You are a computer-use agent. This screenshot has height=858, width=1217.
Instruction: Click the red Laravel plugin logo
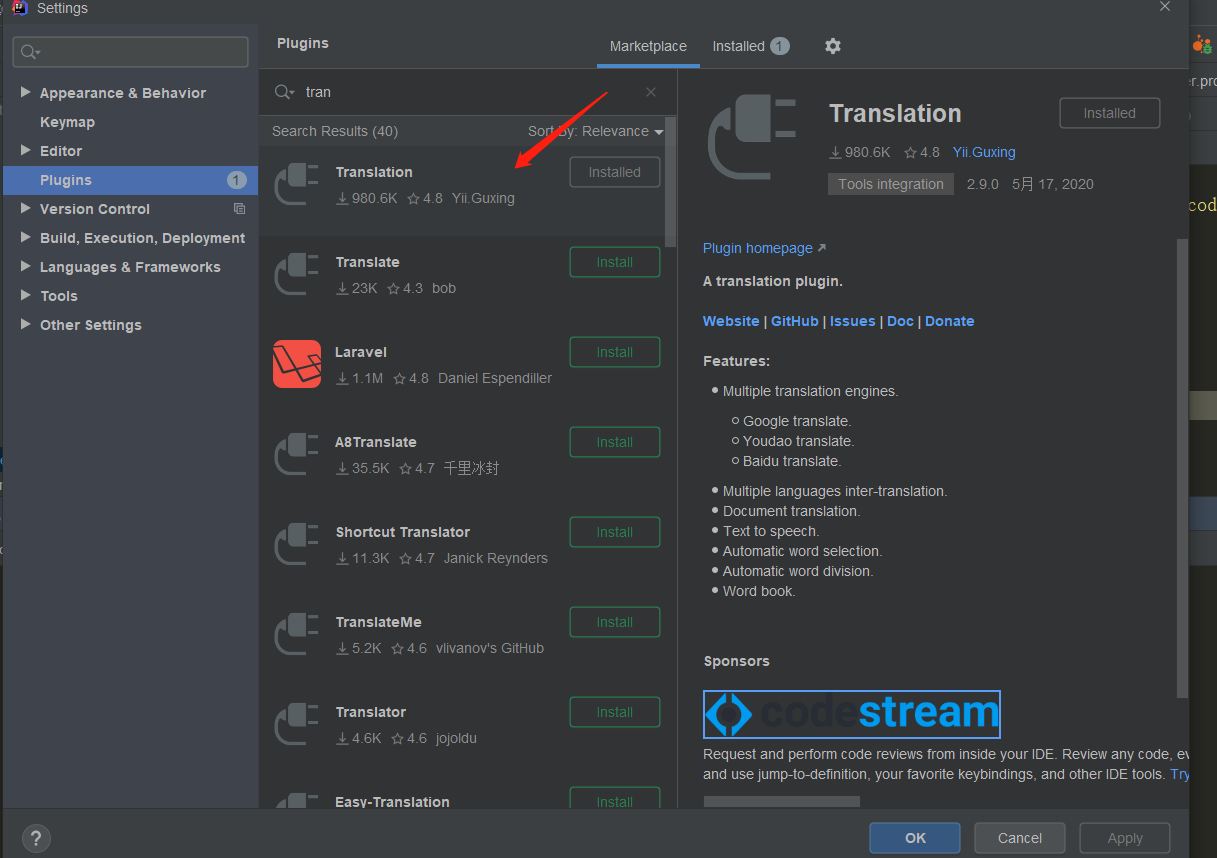click(297, 364)
